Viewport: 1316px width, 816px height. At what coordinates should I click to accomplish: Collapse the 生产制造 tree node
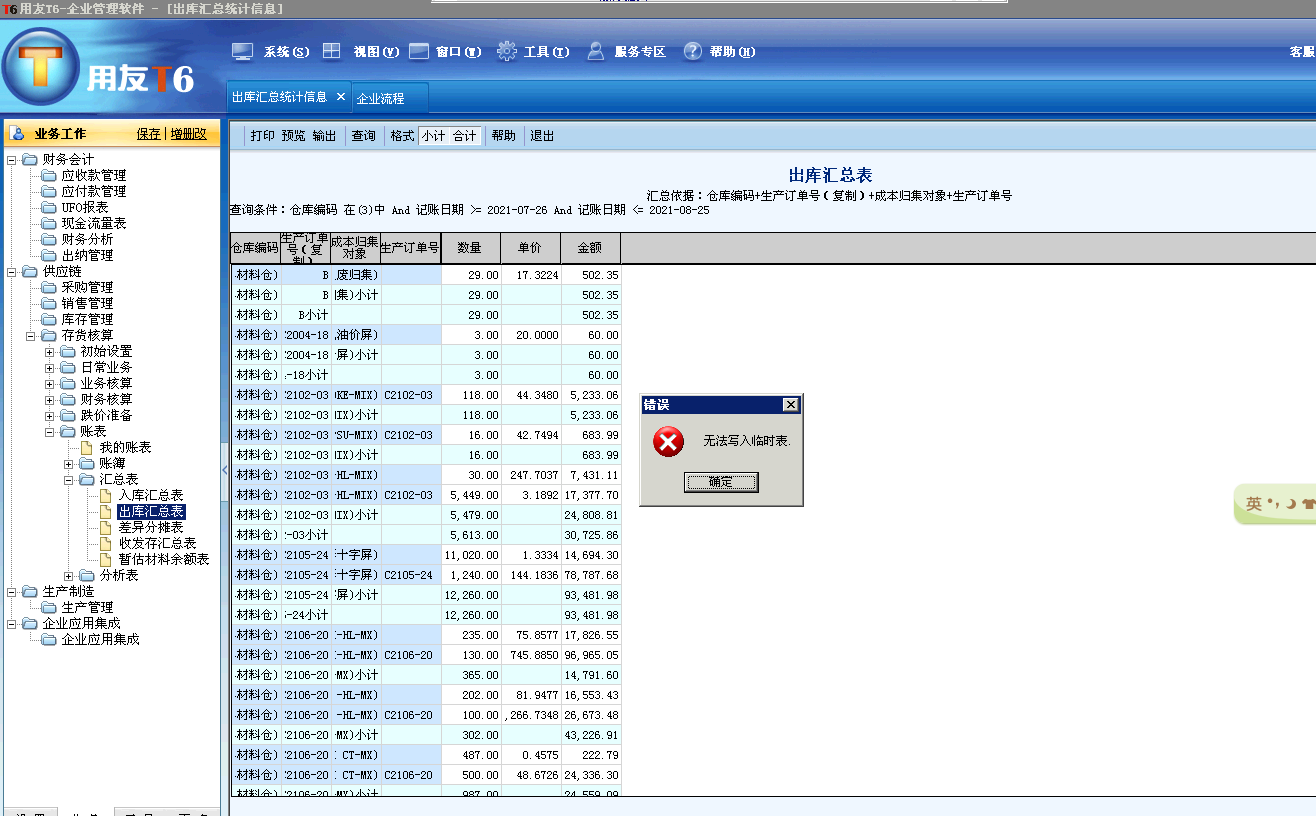12,591
